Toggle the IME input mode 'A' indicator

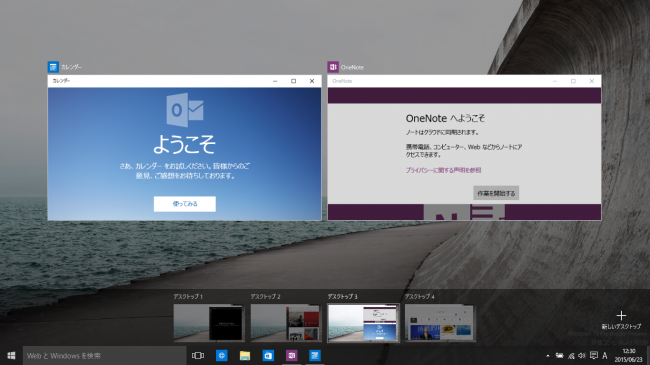604,355
